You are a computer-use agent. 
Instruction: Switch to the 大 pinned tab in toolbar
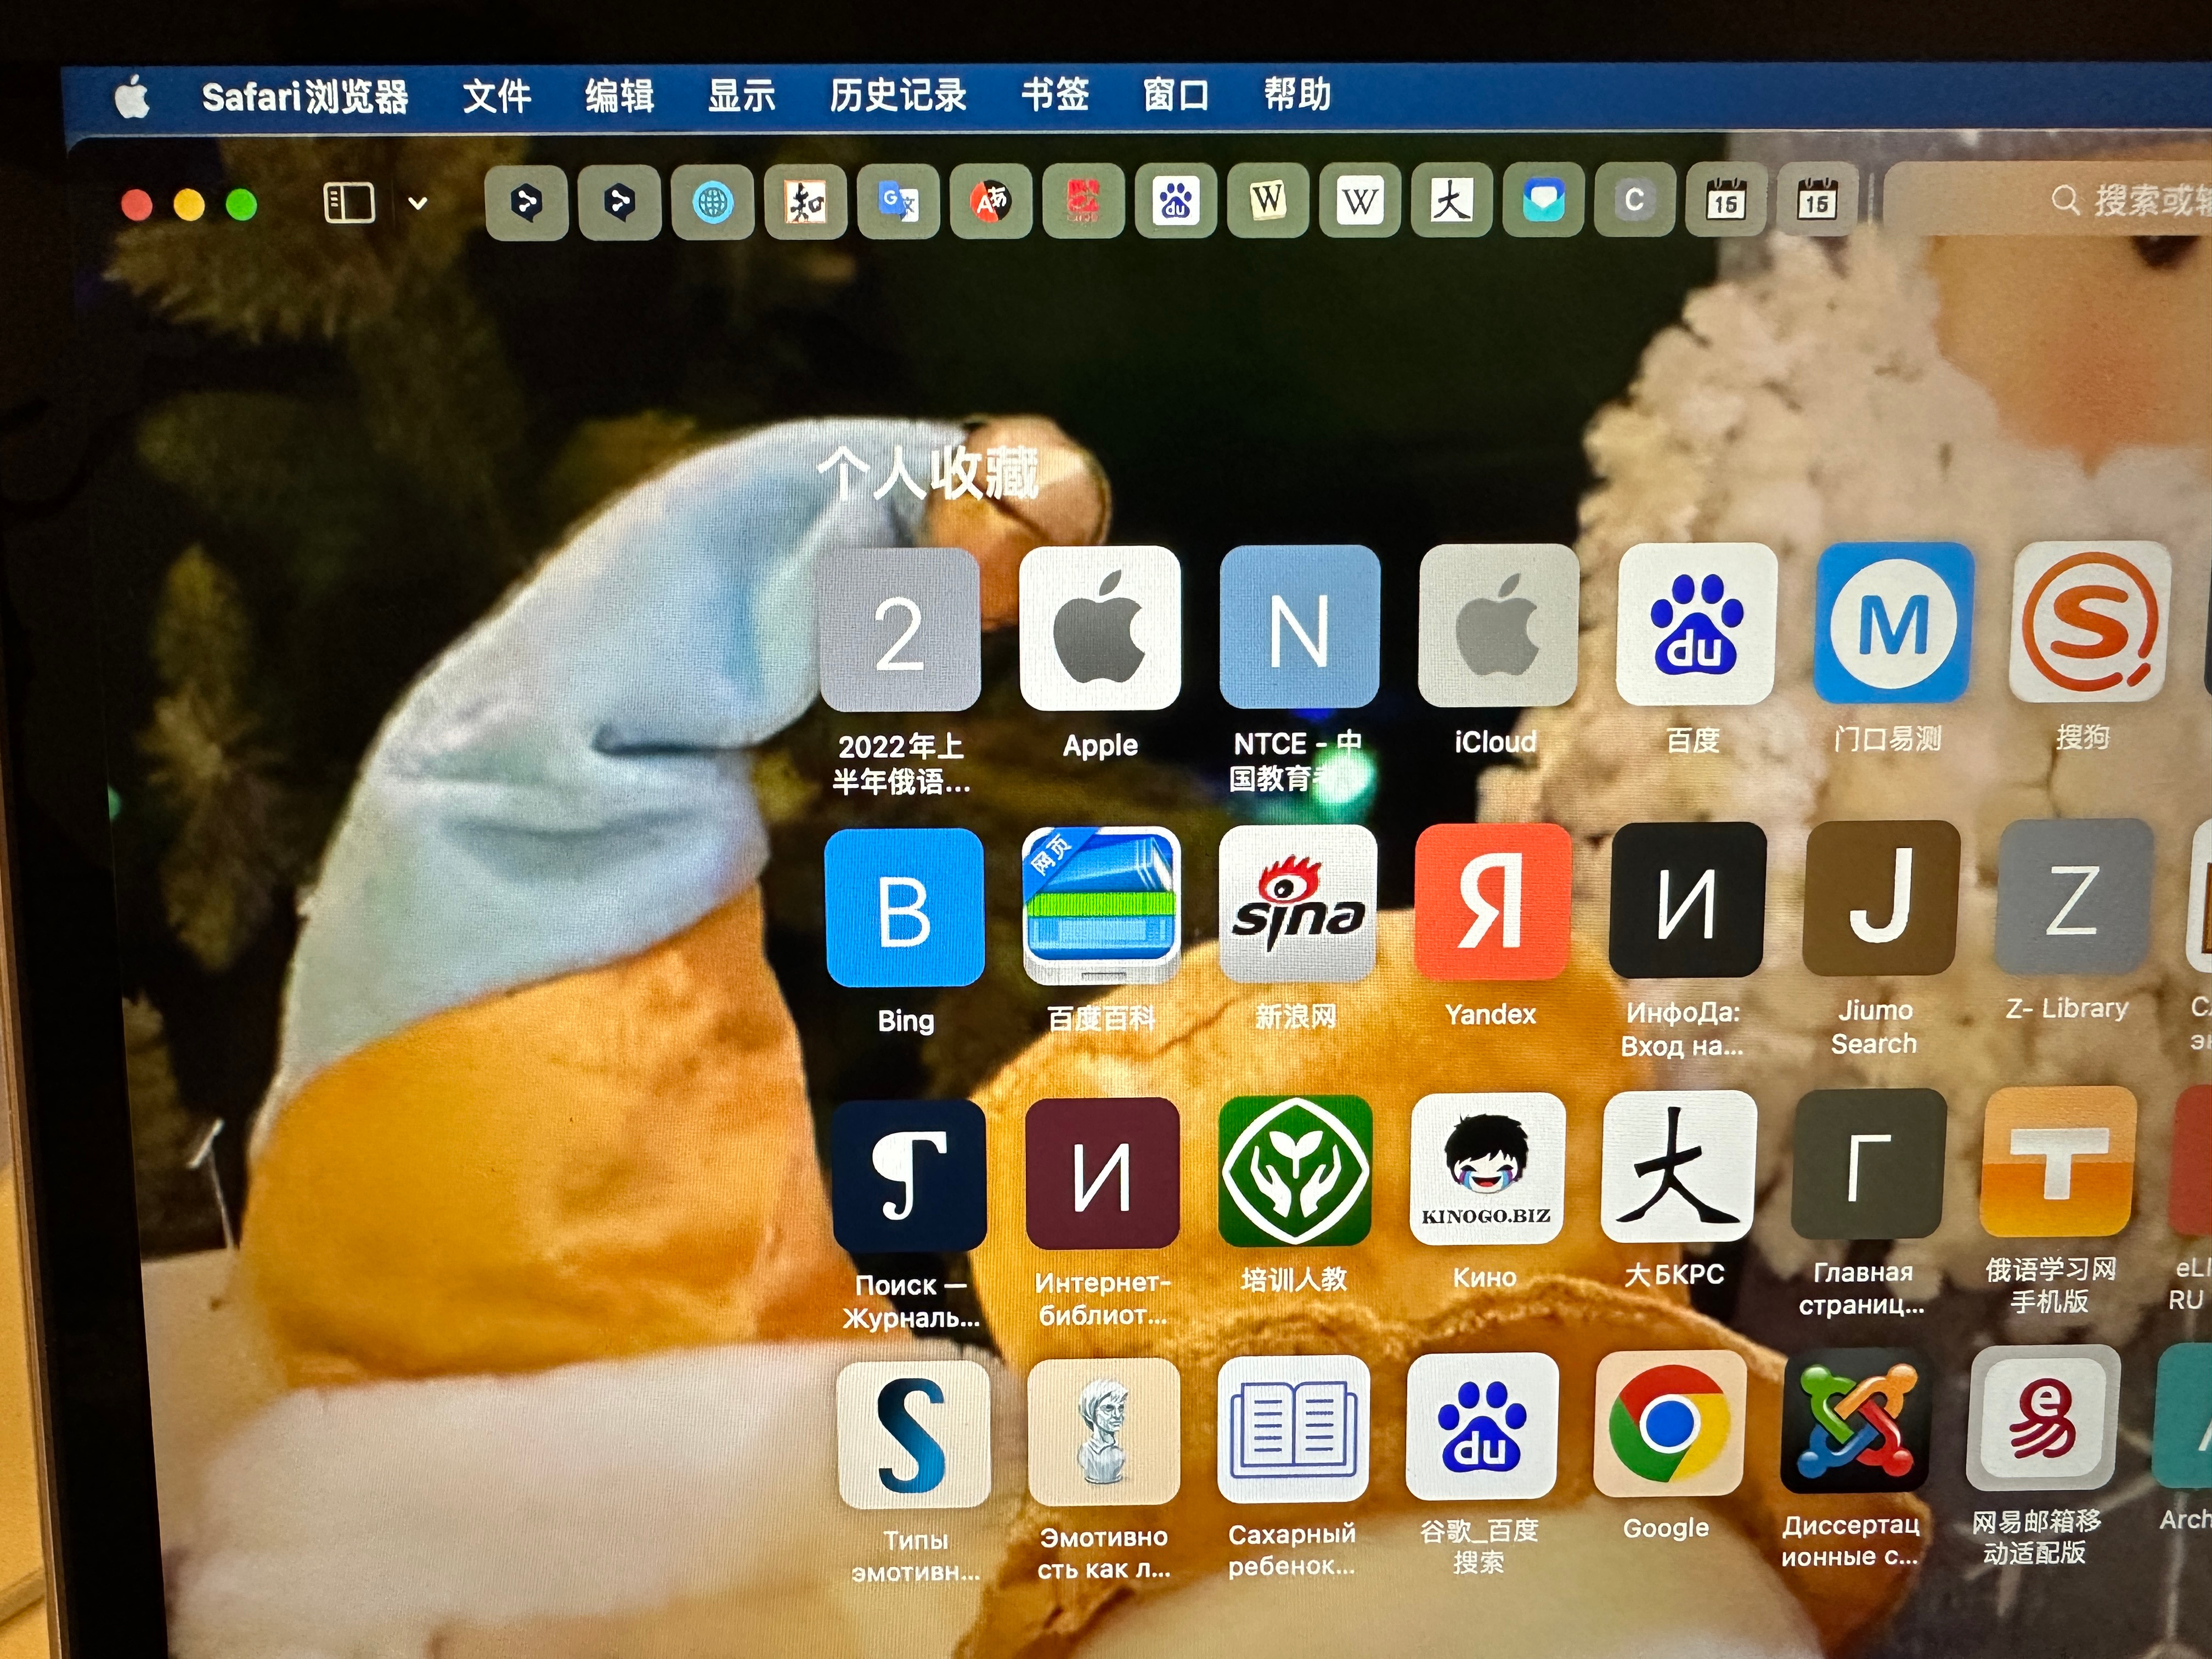pyautogui.click(x=1452, y=201)
